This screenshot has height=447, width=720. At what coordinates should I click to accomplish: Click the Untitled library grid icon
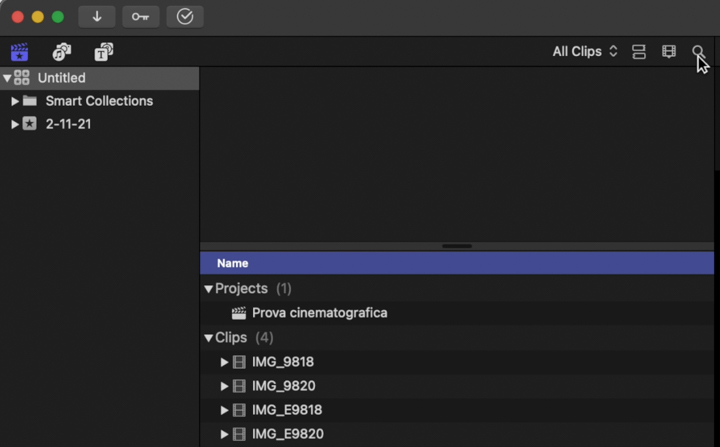coord(22,77)
